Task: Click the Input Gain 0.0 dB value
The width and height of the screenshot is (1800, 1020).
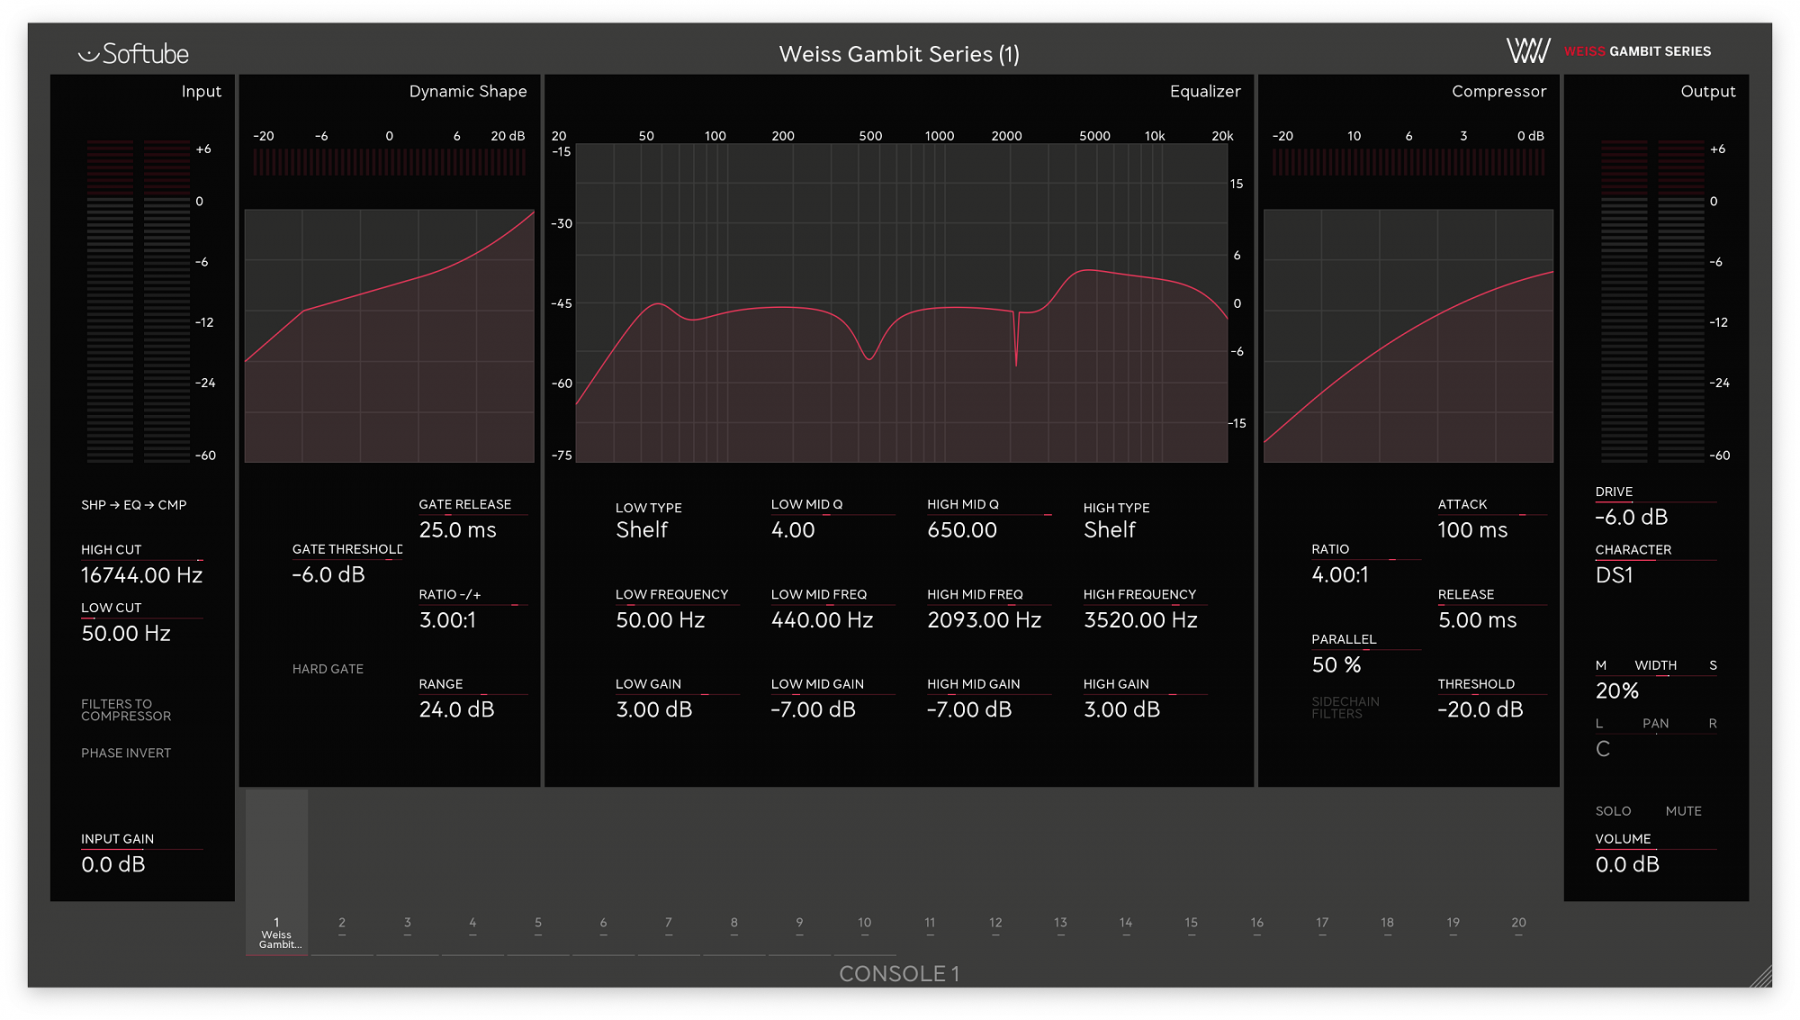Action: click(113, 864)
